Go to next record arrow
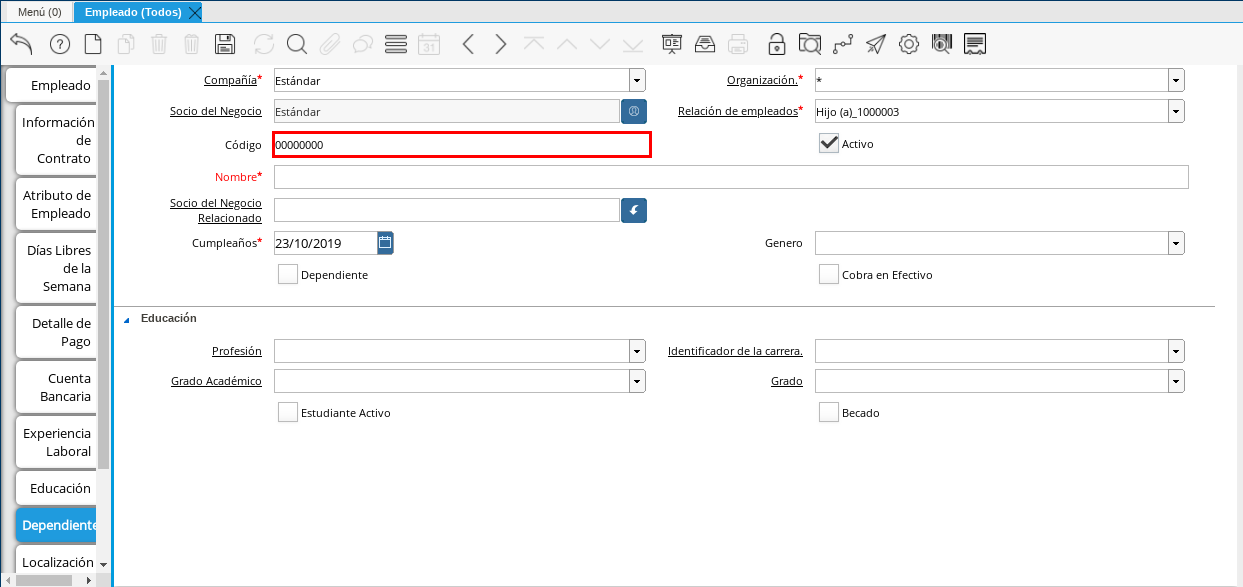Viewport: 1243px width, 587px height. [x=501, y=44]
